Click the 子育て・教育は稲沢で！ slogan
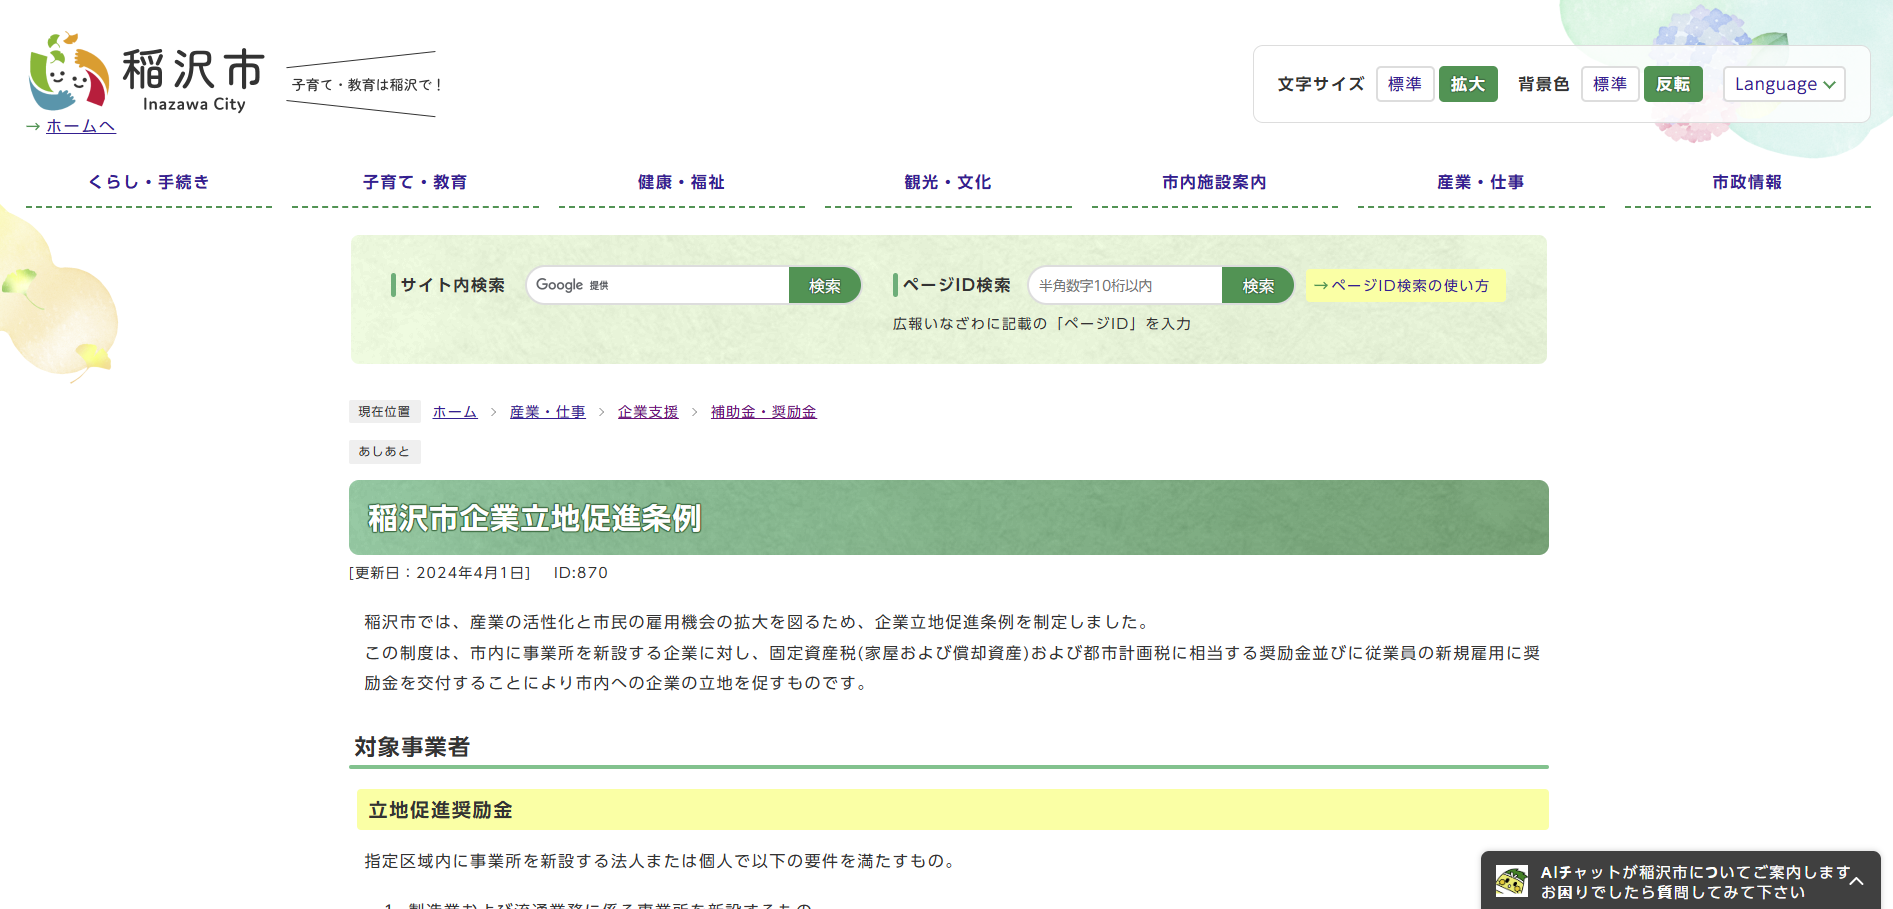1893x909 pixels. (x=366, y=85)
